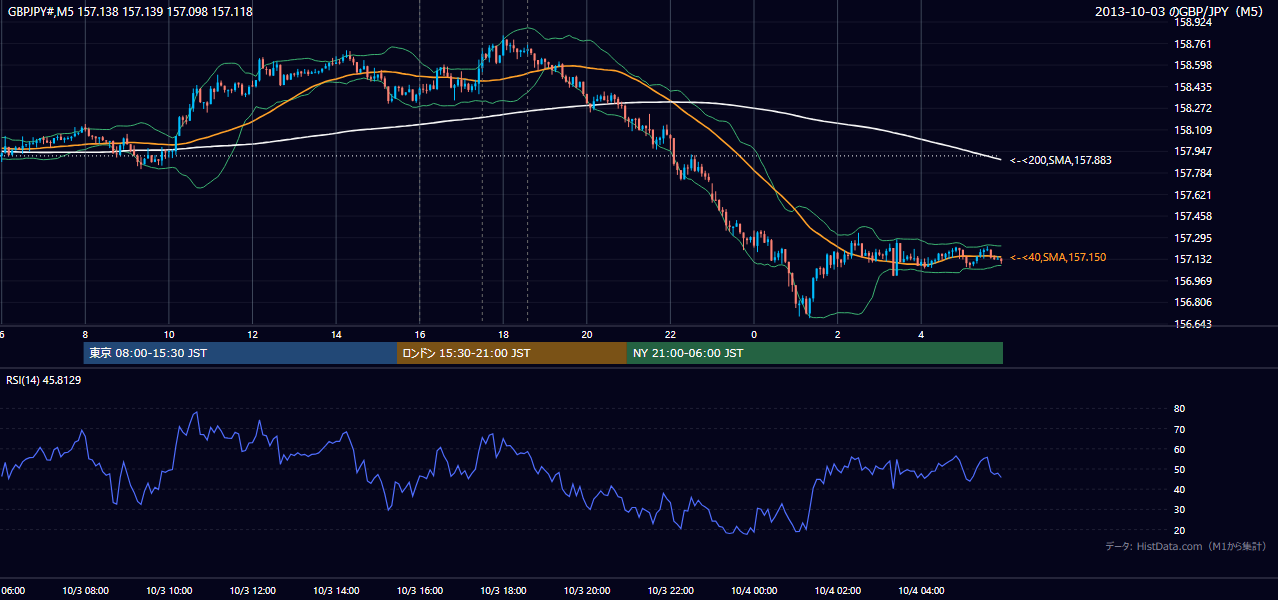This screenshot has height=600, width=1278.
Task: Click hour tick 0 under price chart
Action: coord(754,335)
